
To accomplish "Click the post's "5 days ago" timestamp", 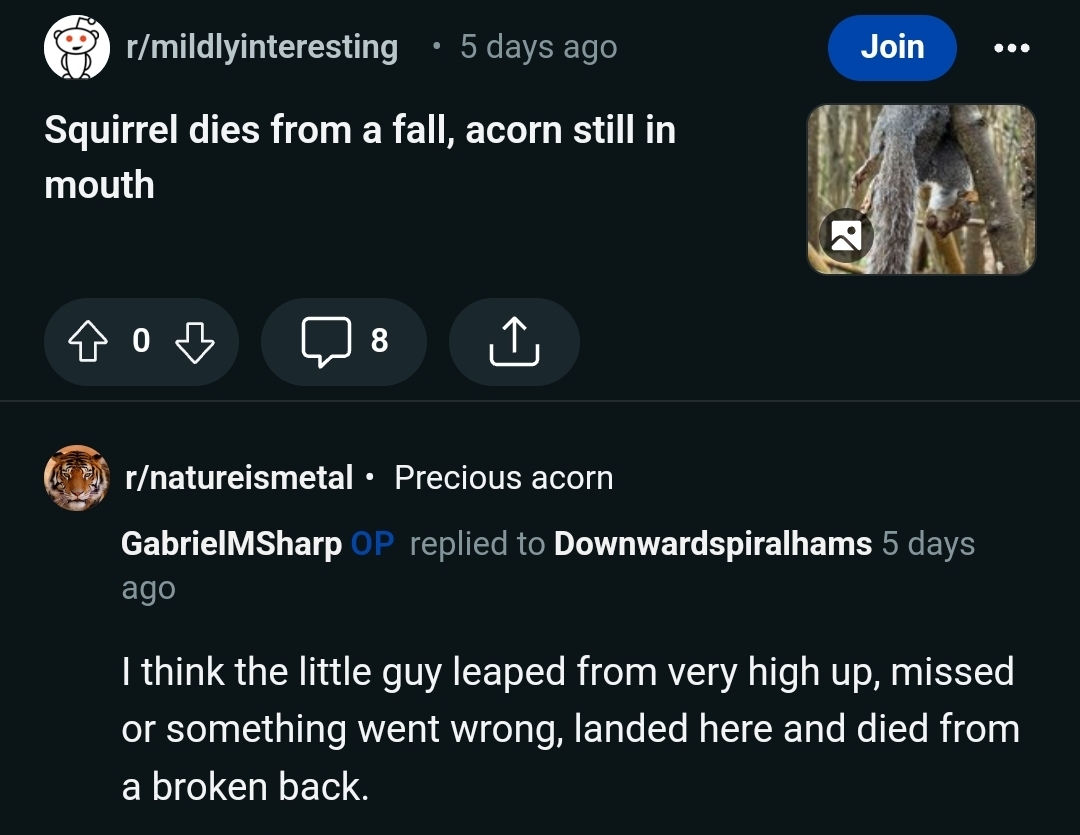I will coord(538,47).
